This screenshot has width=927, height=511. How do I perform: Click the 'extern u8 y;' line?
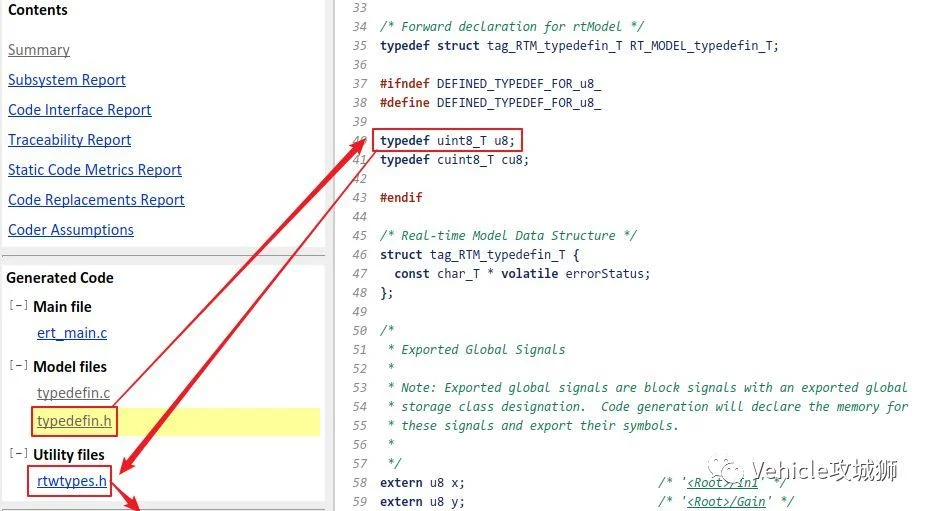click(x=423, y=502)
